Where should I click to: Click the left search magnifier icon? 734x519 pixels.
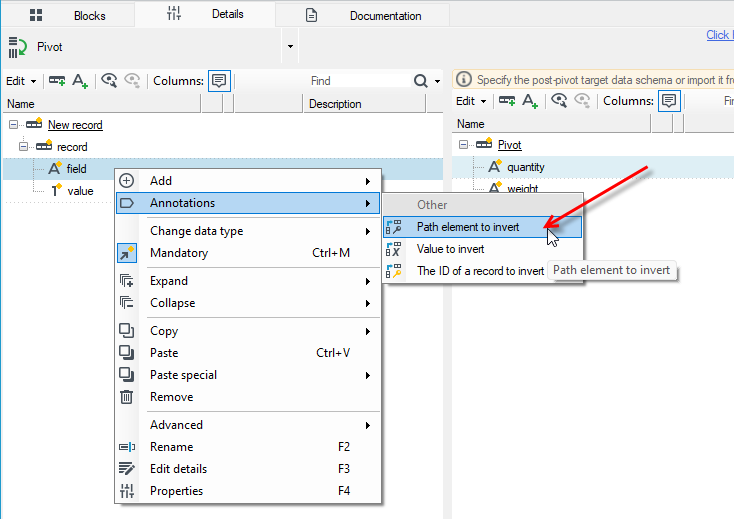click(x=420, y=81)
